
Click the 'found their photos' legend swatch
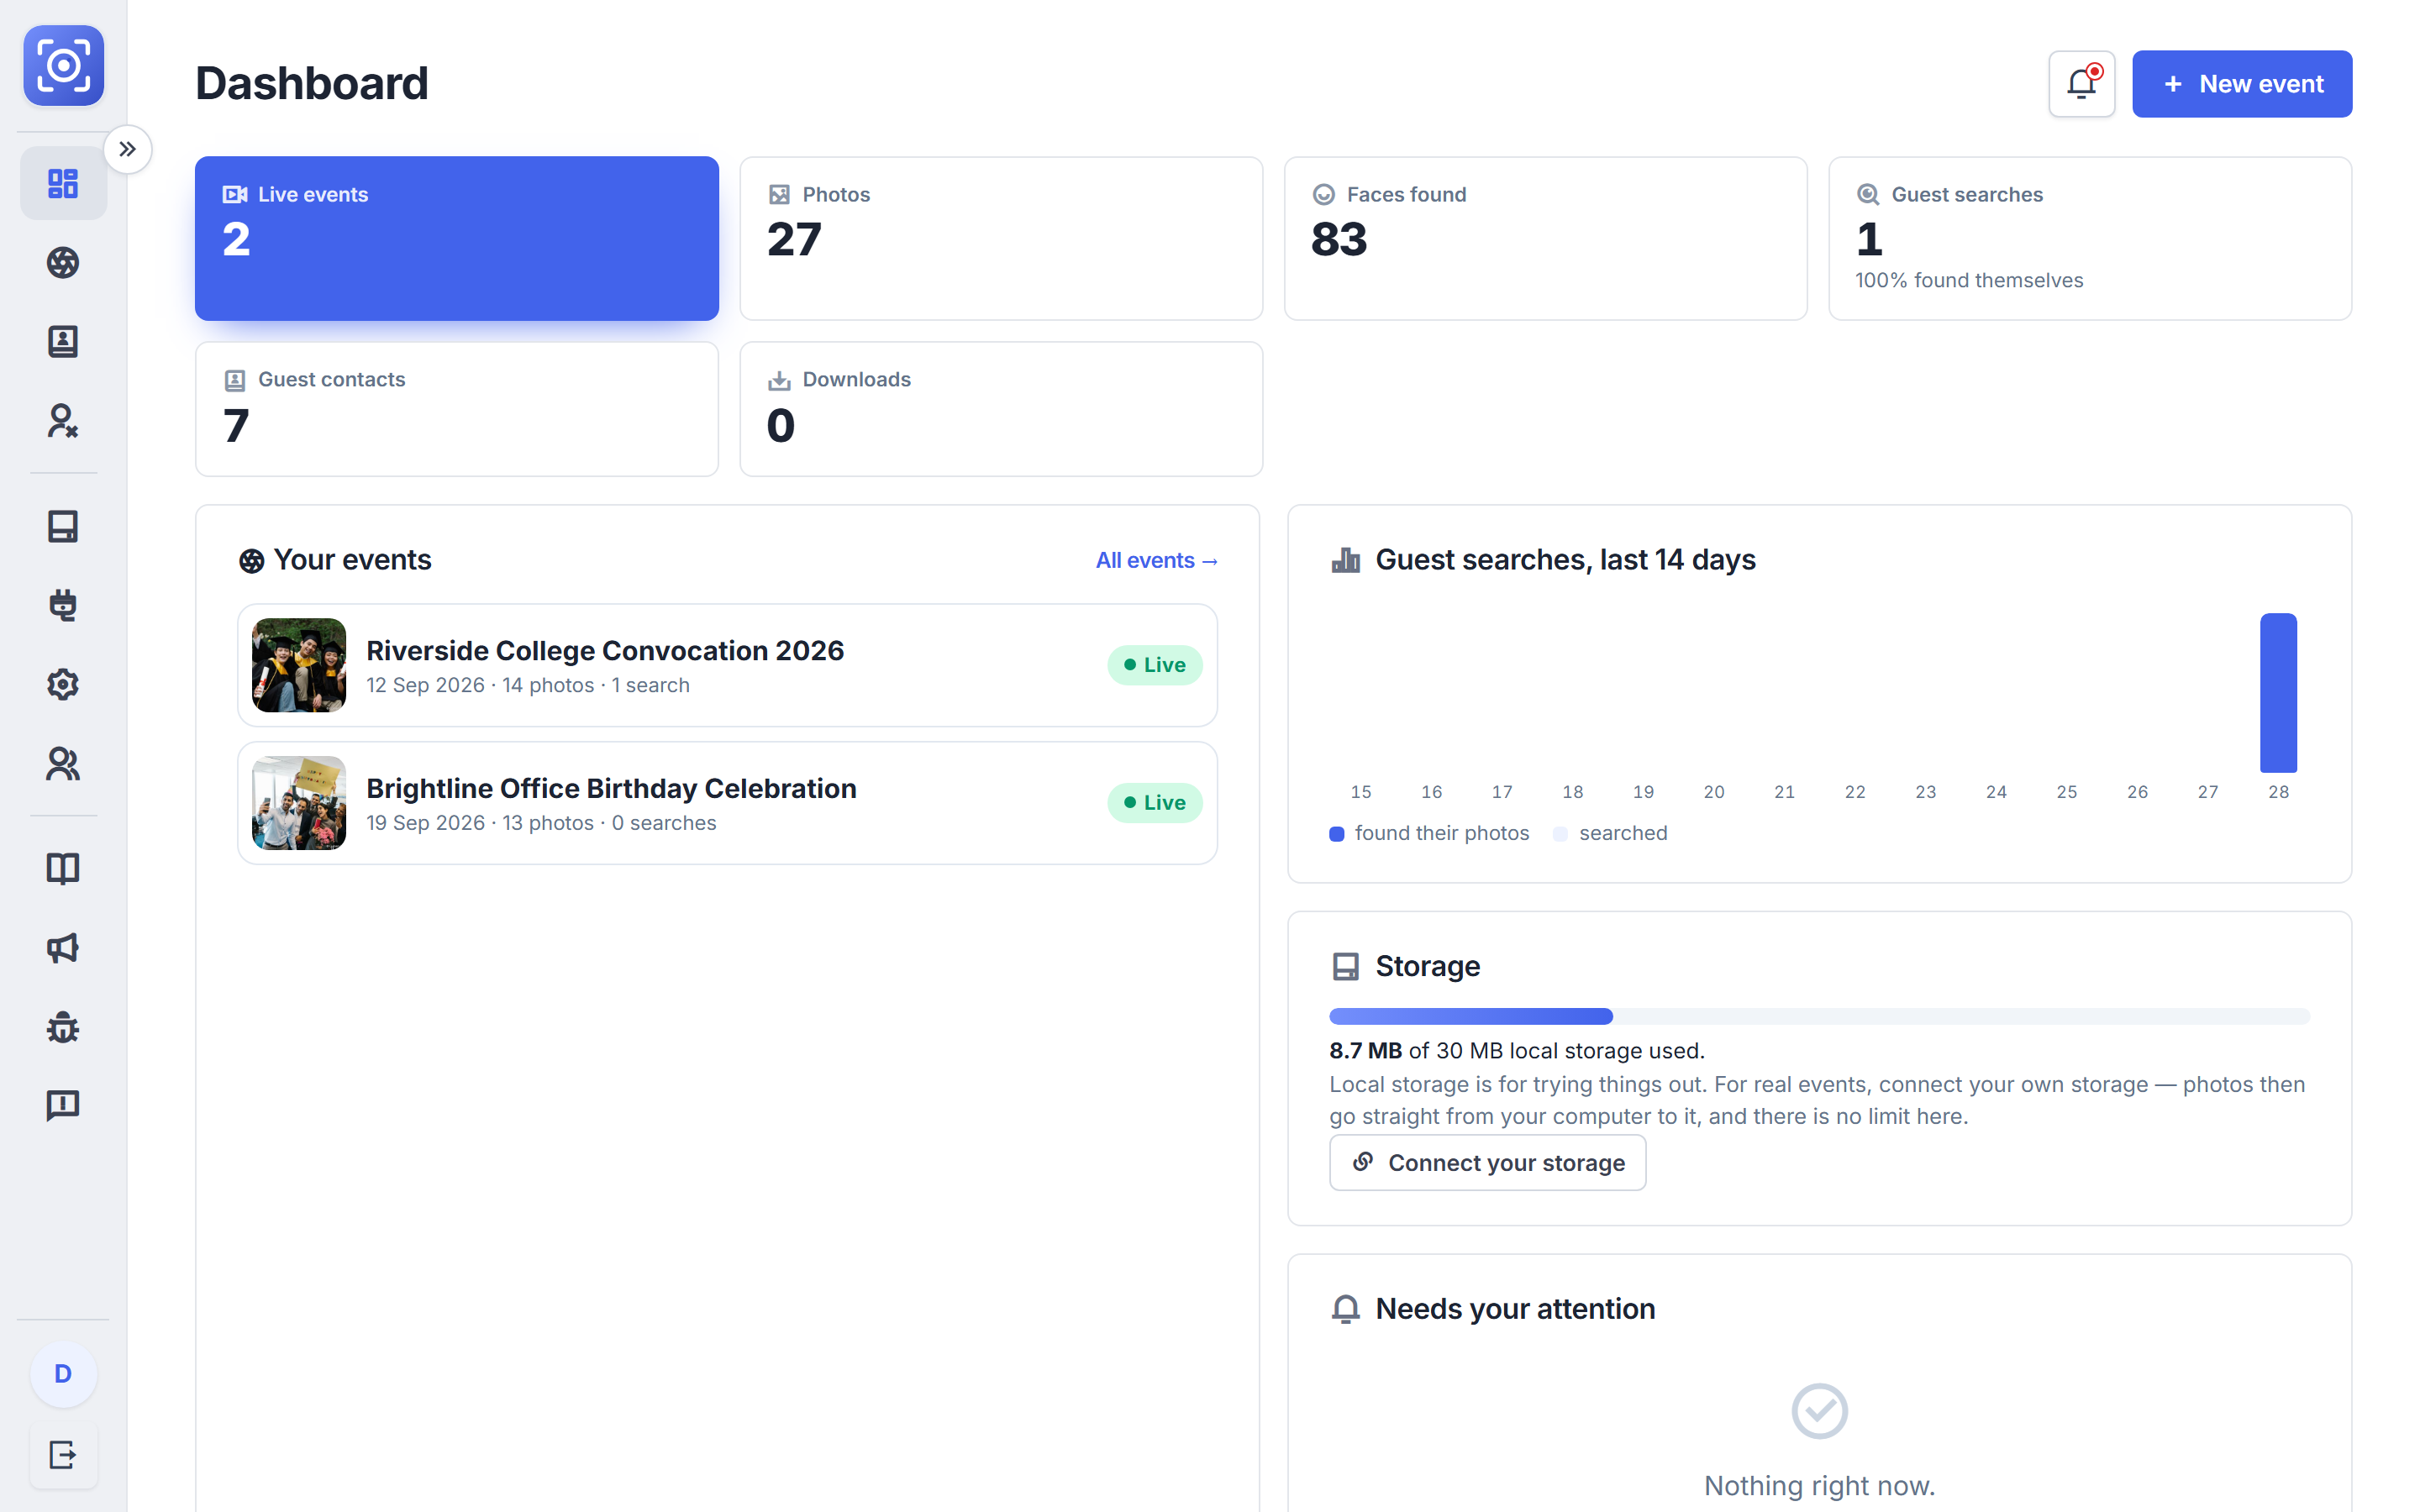tap(1336, 834)
